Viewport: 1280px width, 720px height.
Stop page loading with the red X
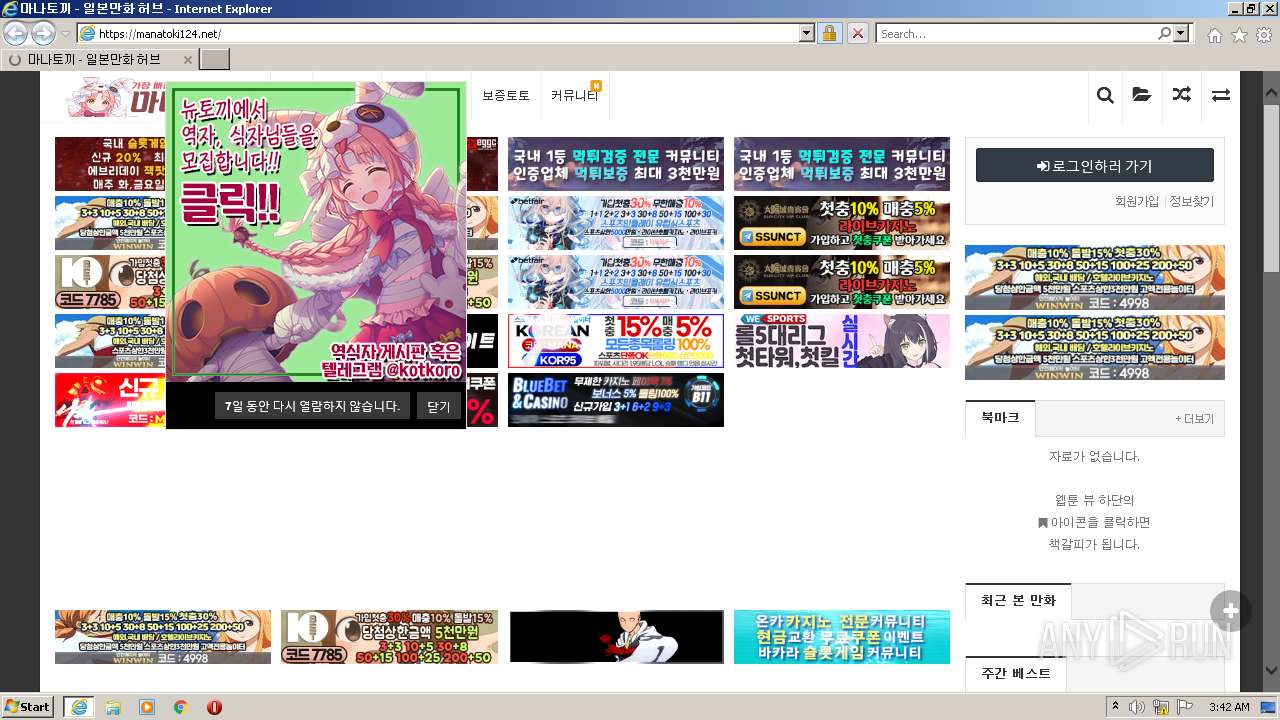click(857, 33)
